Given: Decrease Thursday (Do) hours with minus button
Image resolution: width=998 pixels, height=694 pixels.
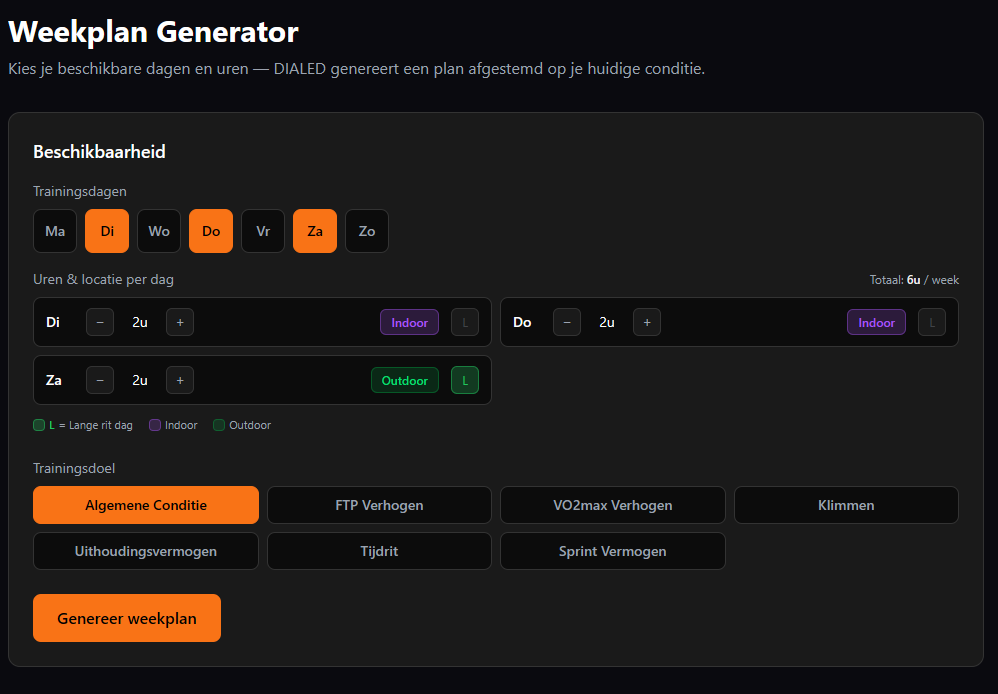Looking at the screenshot, I should click(567, 322).
